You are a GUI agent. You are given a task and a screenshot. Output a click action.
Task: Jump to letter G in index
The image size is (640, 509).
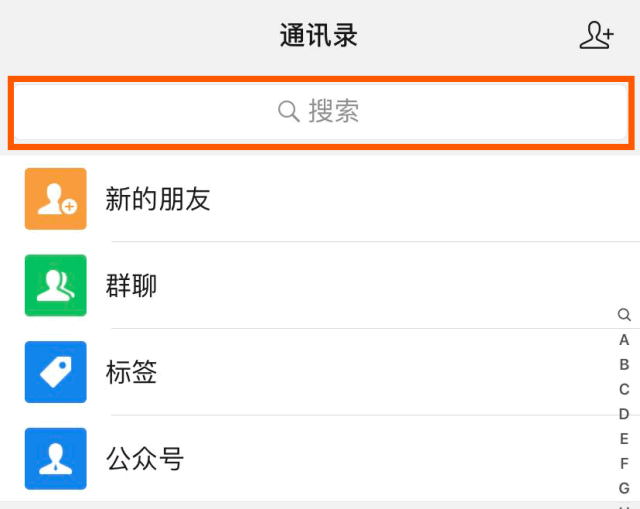624,488
